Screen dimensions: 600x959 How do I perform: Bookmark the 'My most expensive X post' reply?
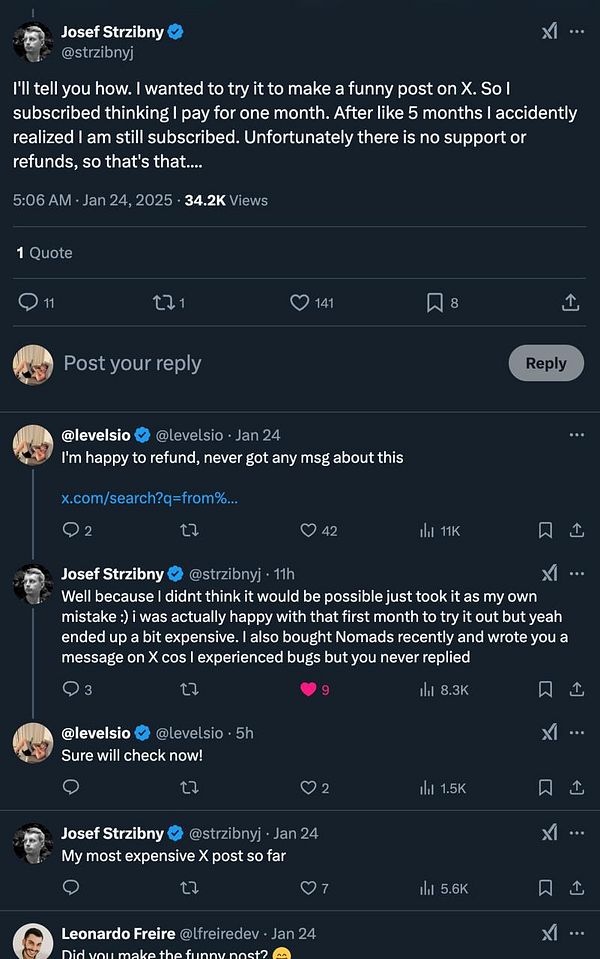545,888
